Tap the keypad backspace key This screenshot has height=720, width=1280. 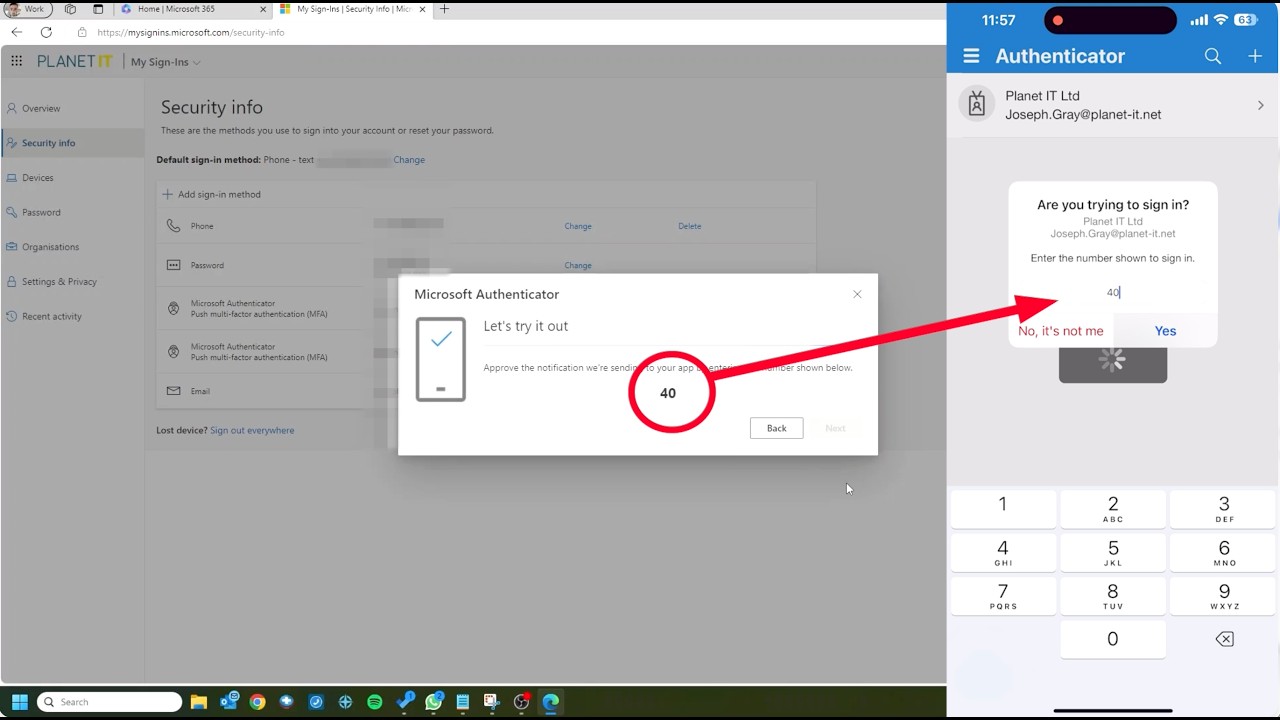coord(1224,639)
